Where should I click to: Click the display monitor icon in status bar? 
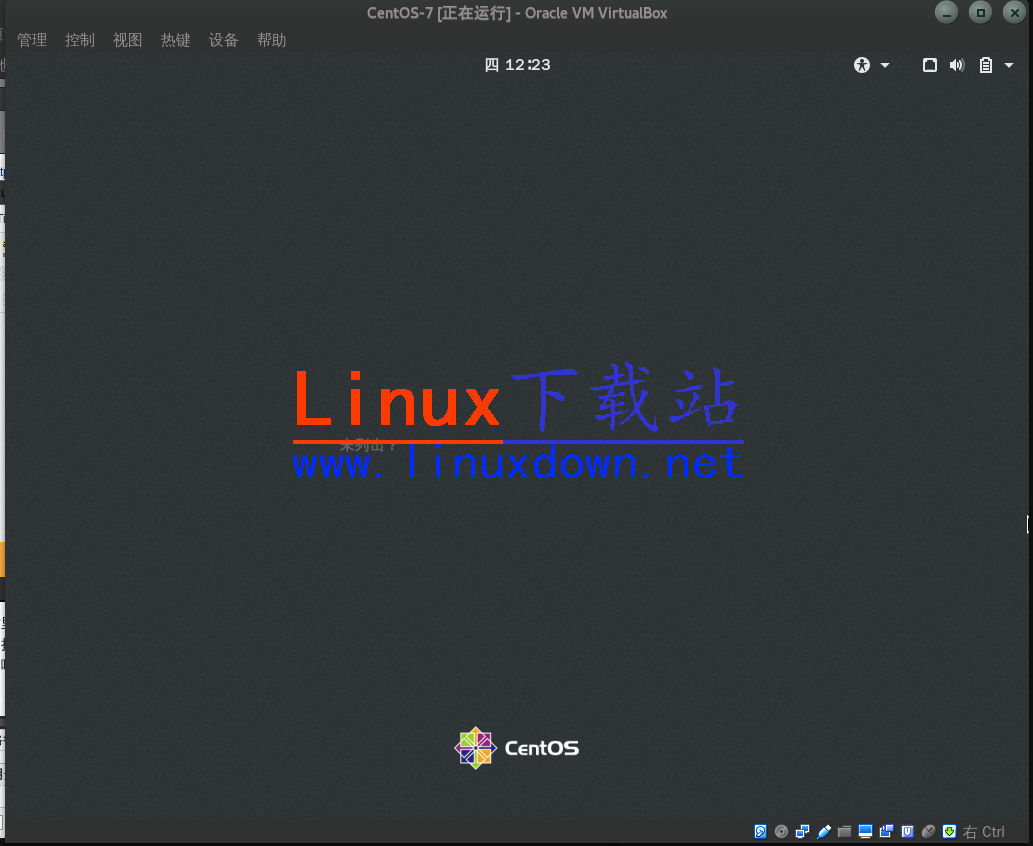(x=865, y=832)
